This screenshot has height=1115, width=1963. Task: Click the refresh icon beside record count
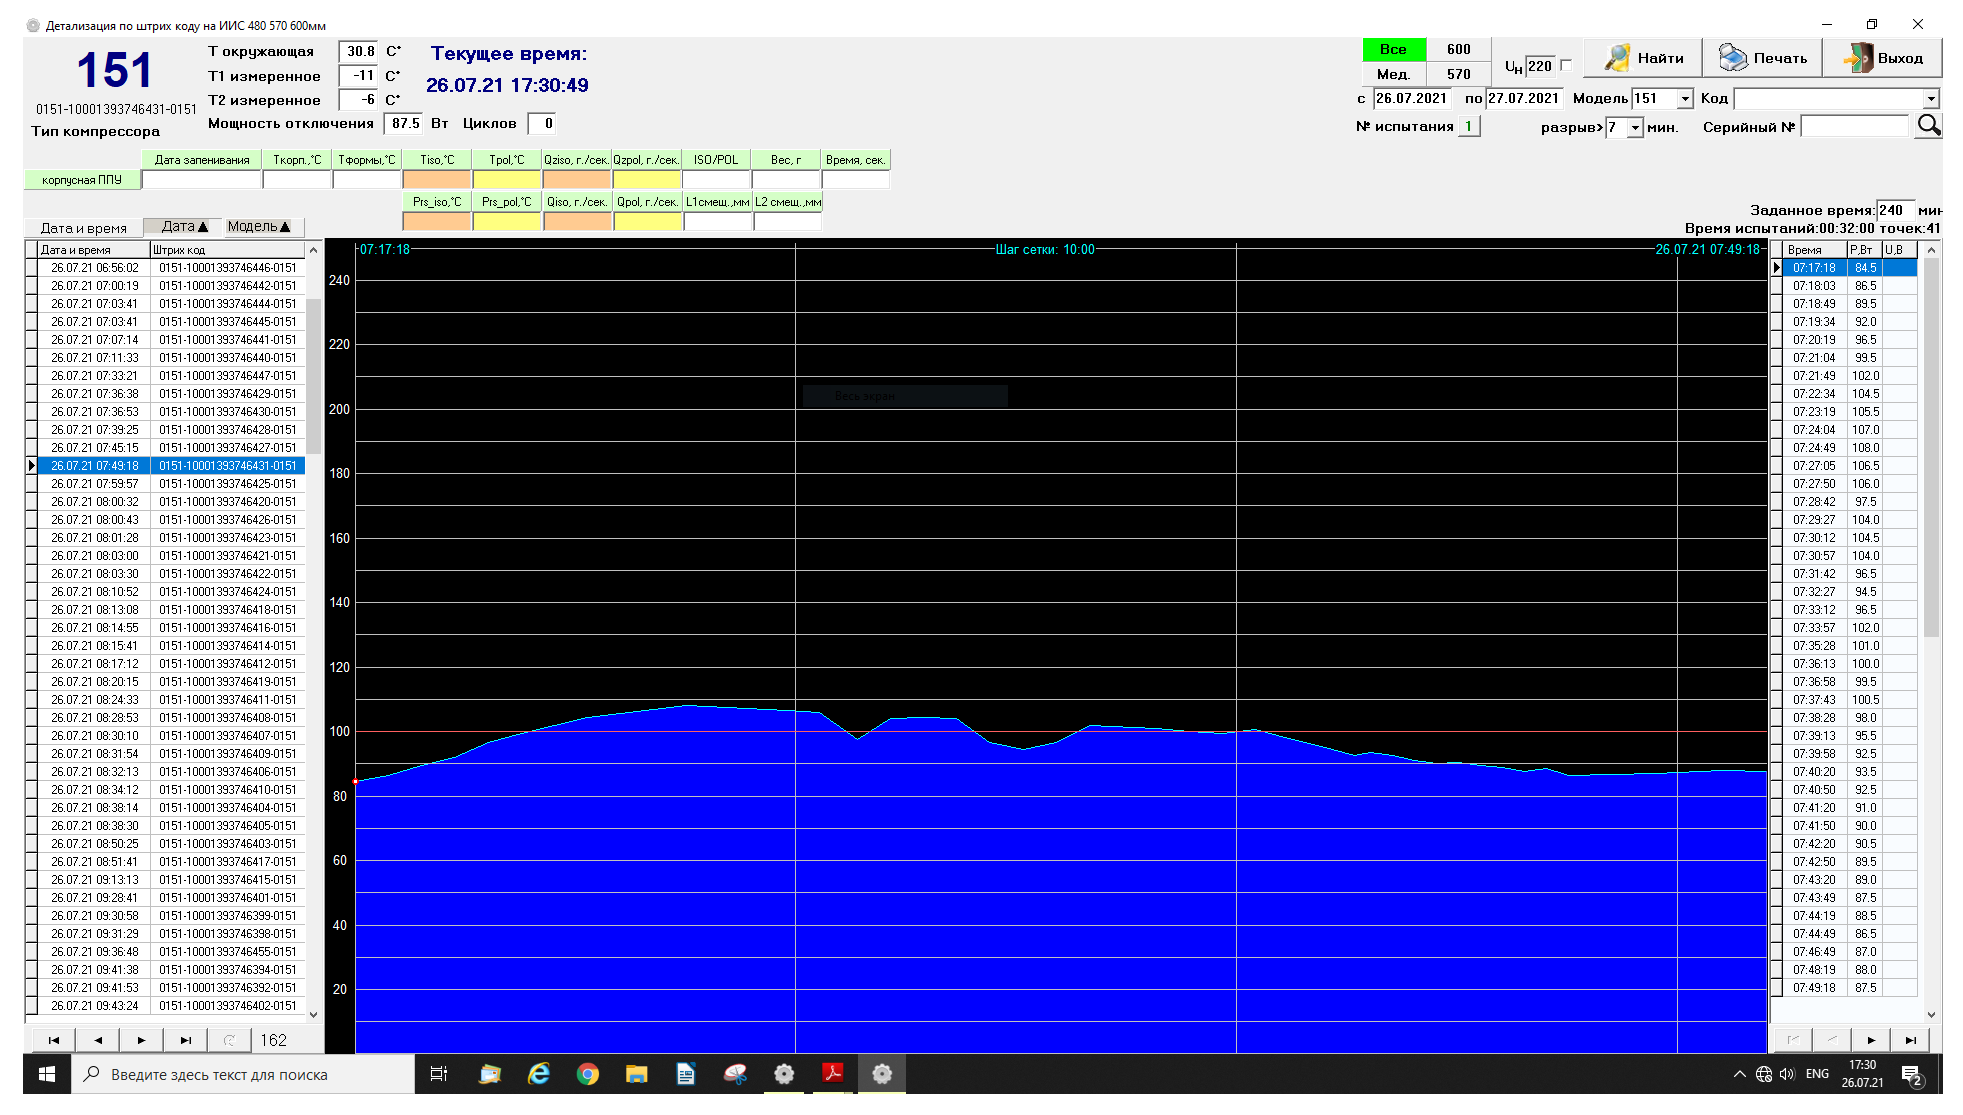(x=229, y=1040)
